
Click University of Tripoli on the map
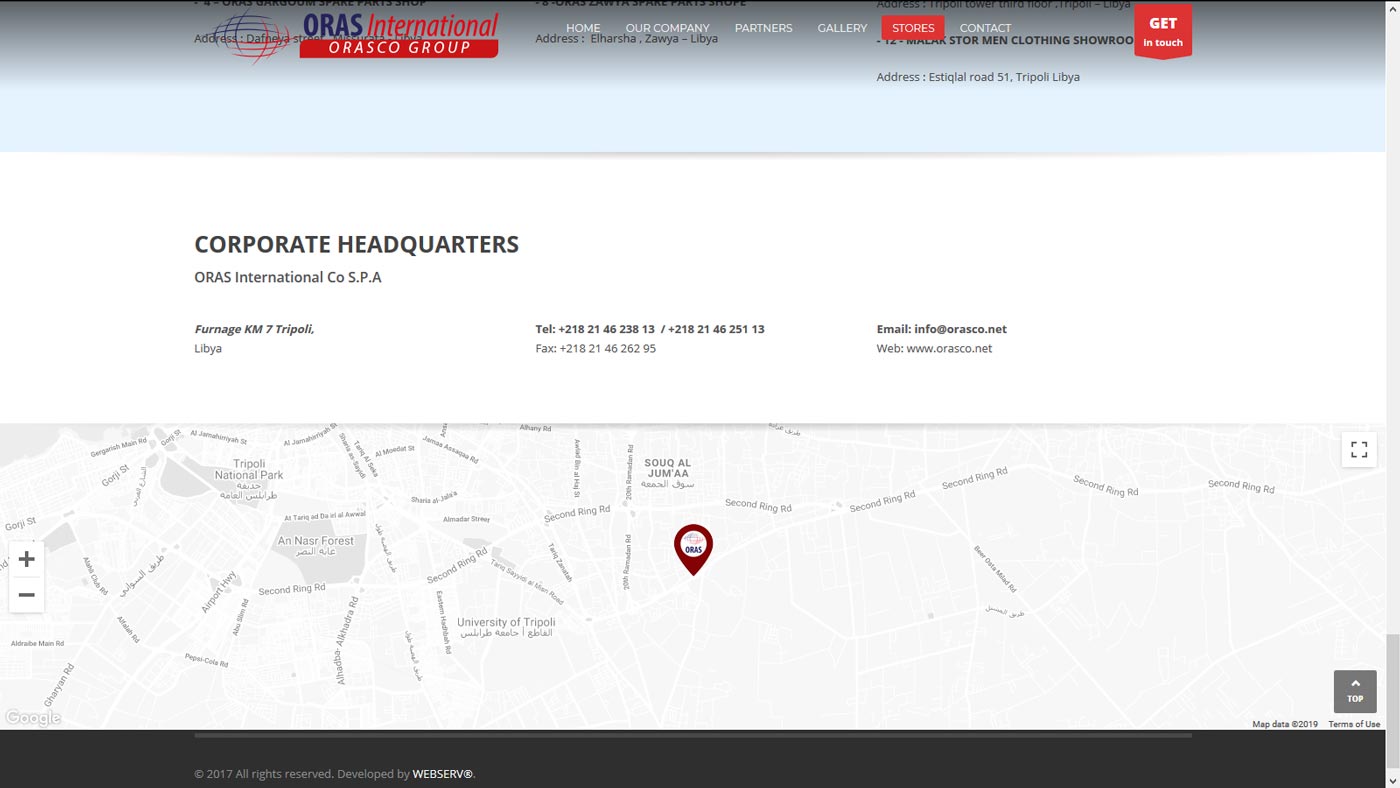tap(506, 622)
